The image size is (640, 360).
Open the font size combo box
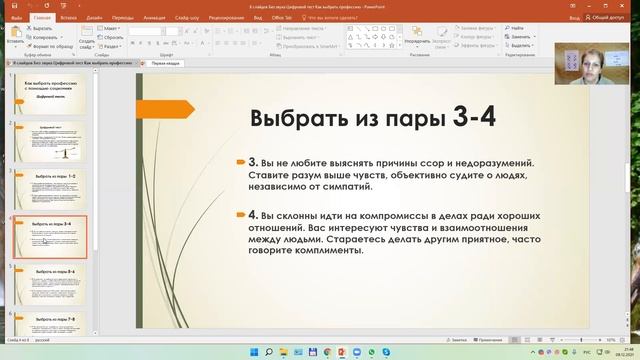coord(173,31)
